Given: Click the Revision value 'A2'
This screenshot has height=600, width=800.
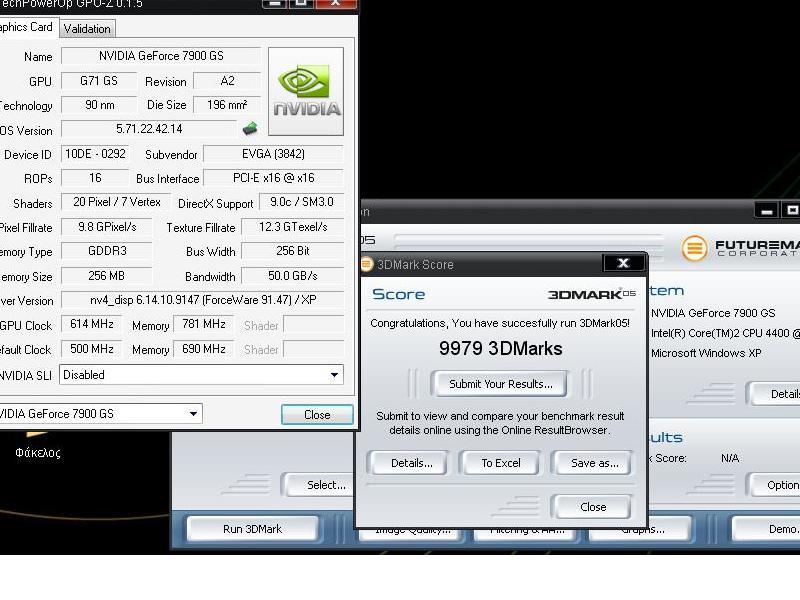Looking at the screenshot, I should (x=227, y=81).
